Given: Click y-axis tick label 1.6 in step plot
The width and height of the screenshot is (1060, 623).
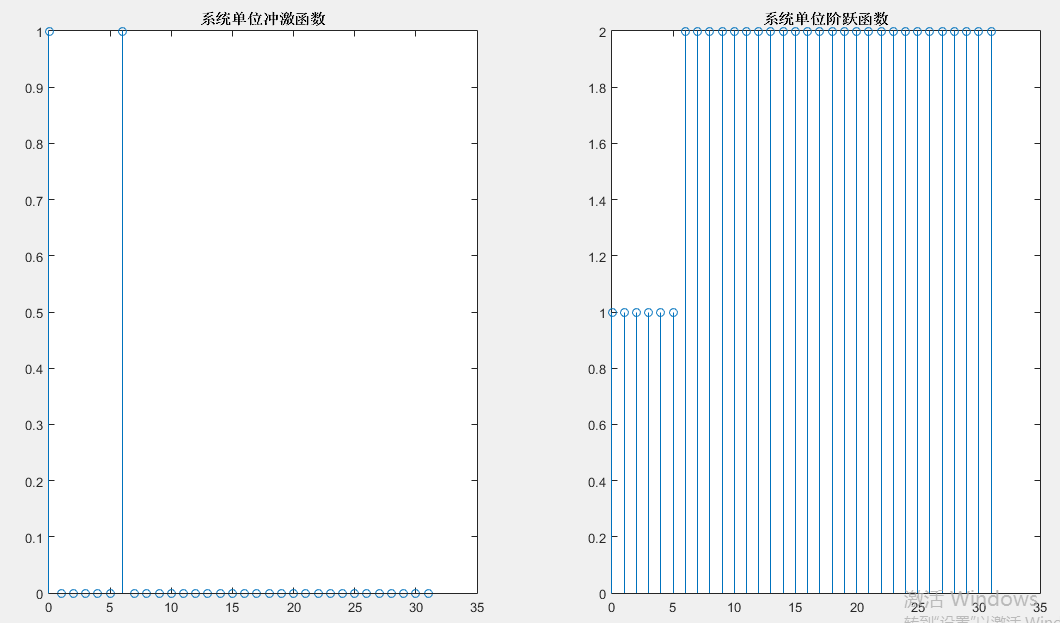Looking at the screenshot, I should [x=598, y=145].
